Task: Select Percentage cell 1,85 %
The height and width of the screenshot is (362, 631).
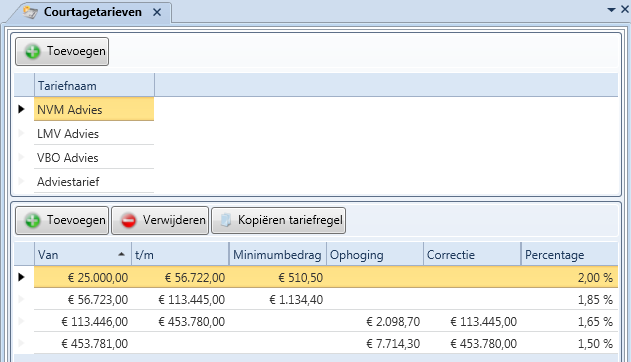Action: click(x=569, y=300)
